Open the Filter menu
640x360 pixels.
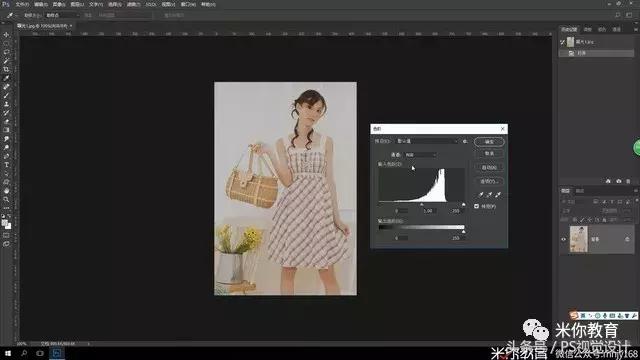click(x=133, y=4)
